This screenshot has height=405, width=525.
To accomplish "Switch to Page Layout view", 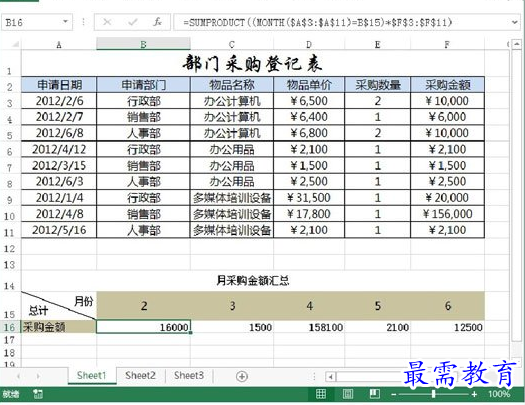I will click(x=348, y=394).
